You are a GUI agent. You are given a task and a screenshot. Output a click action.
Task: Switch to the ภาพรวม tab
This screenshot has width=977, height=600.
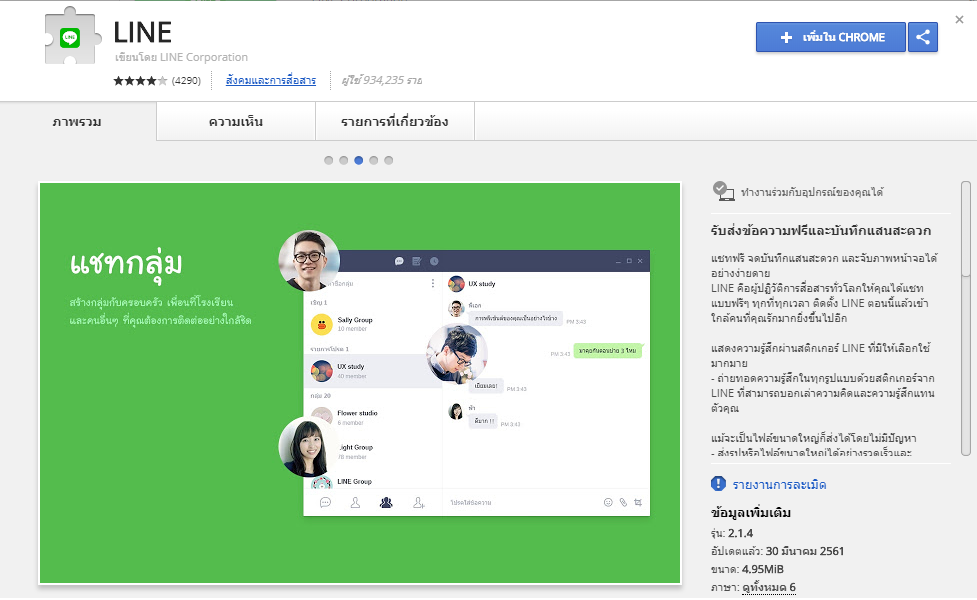(x=78, y=121)
